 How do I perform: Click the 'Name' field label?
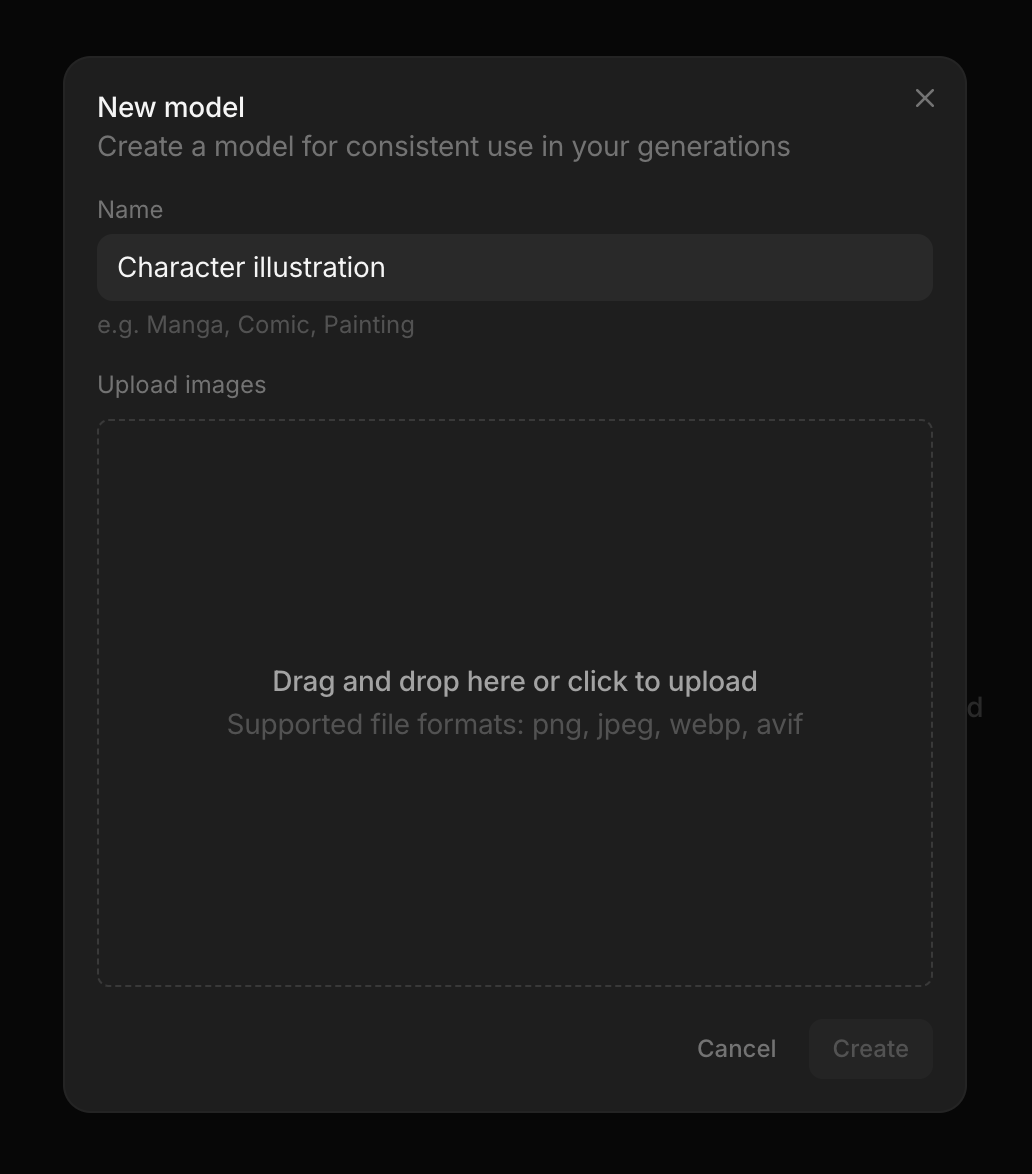130,210
